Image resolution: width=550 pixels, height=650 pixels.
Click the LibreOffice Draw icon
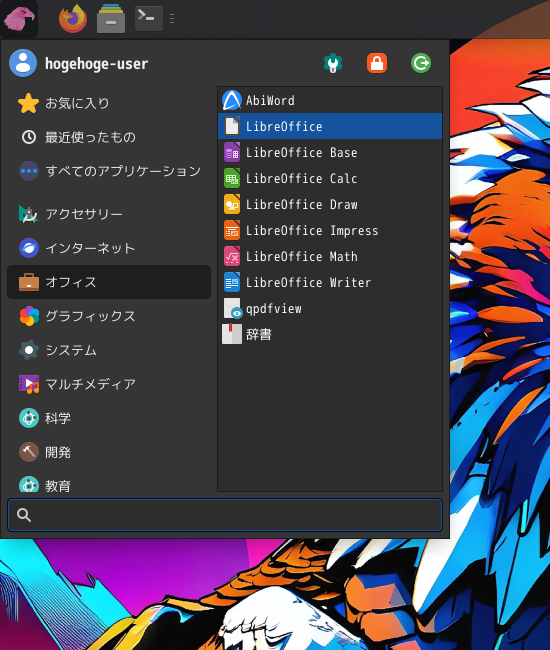coord(232,204)
